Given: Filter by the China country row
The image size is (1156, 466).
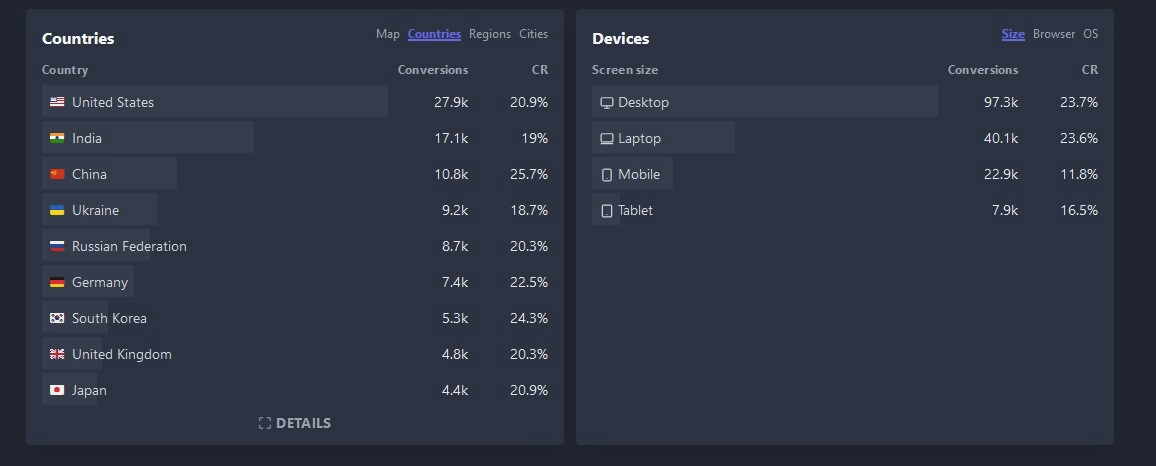Looking at the screenshot, I should pos(295,174).
